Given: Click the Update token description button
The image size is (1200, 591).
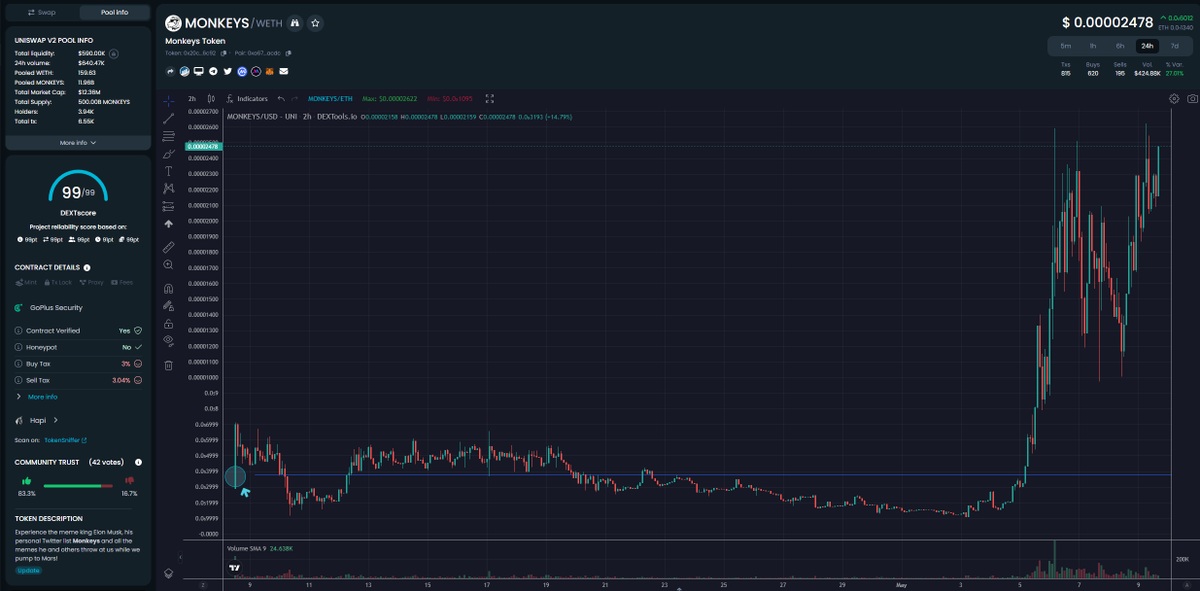Looking at the screenshot, I should 28,570.
